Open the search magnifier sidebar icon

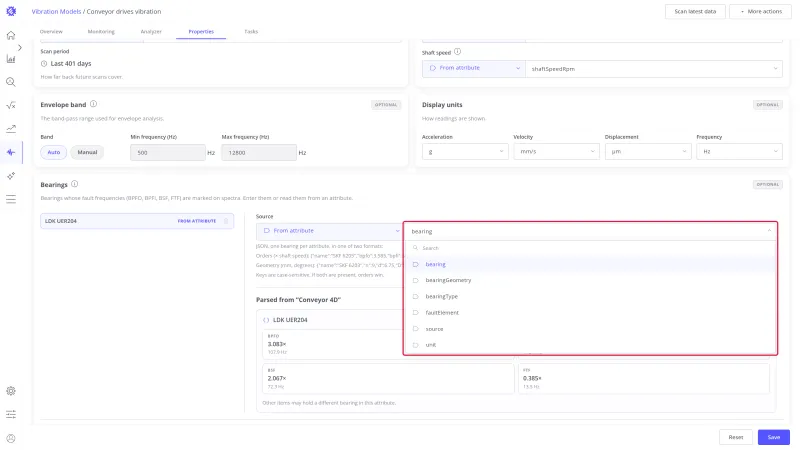[x=11, y=82]
